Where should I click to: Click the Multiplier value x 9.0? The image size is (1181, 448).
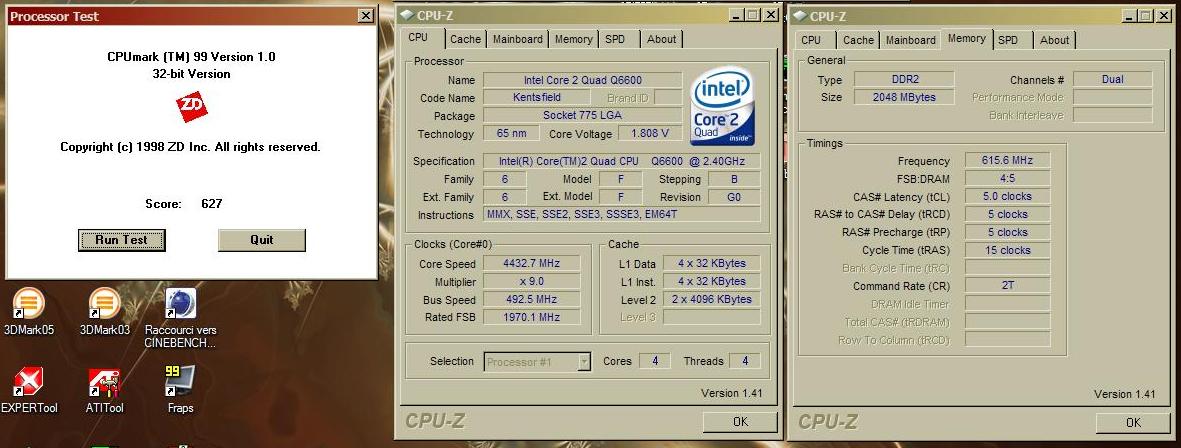coord(532,282)
